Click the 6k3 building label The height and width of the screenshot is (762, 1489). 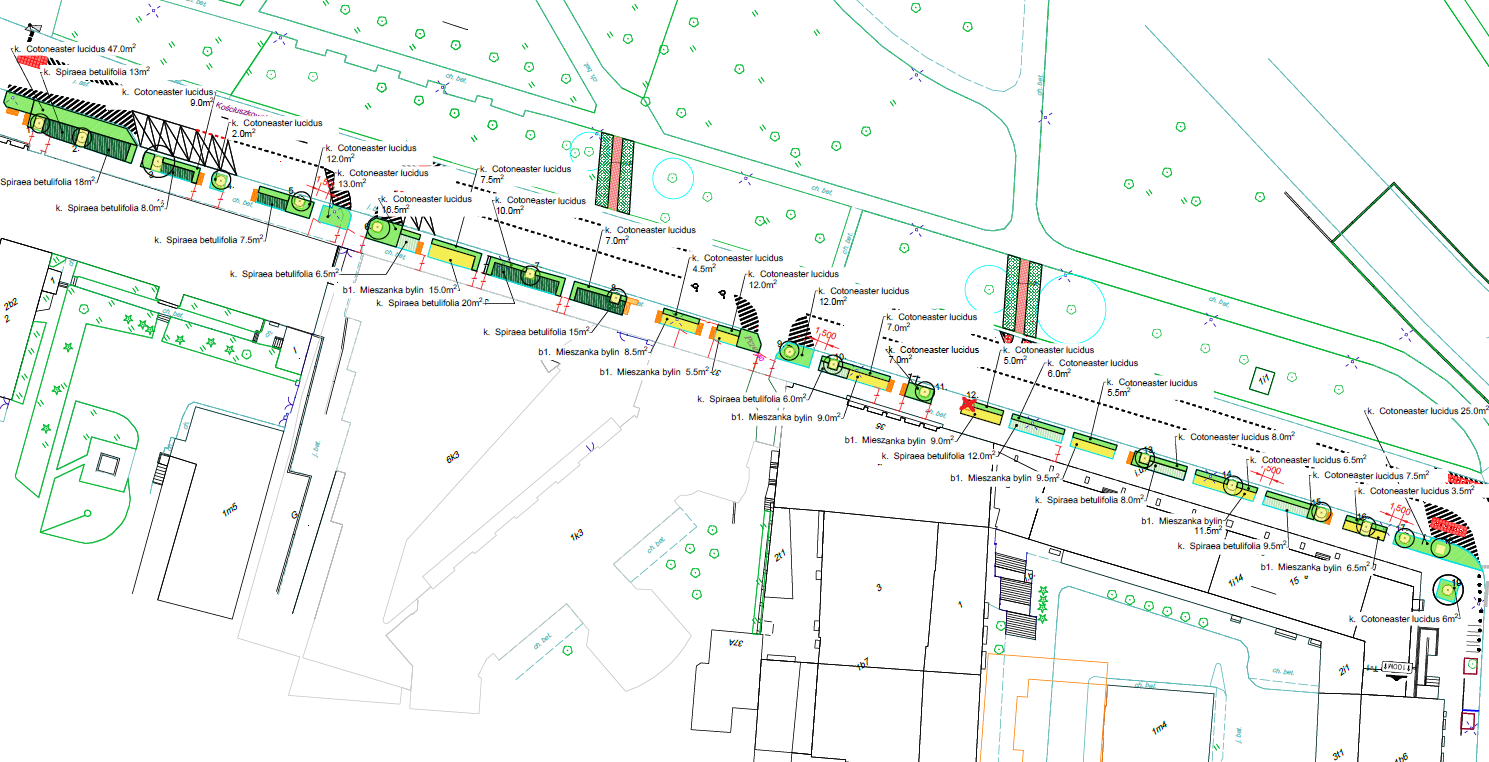(x=452, y=457)
